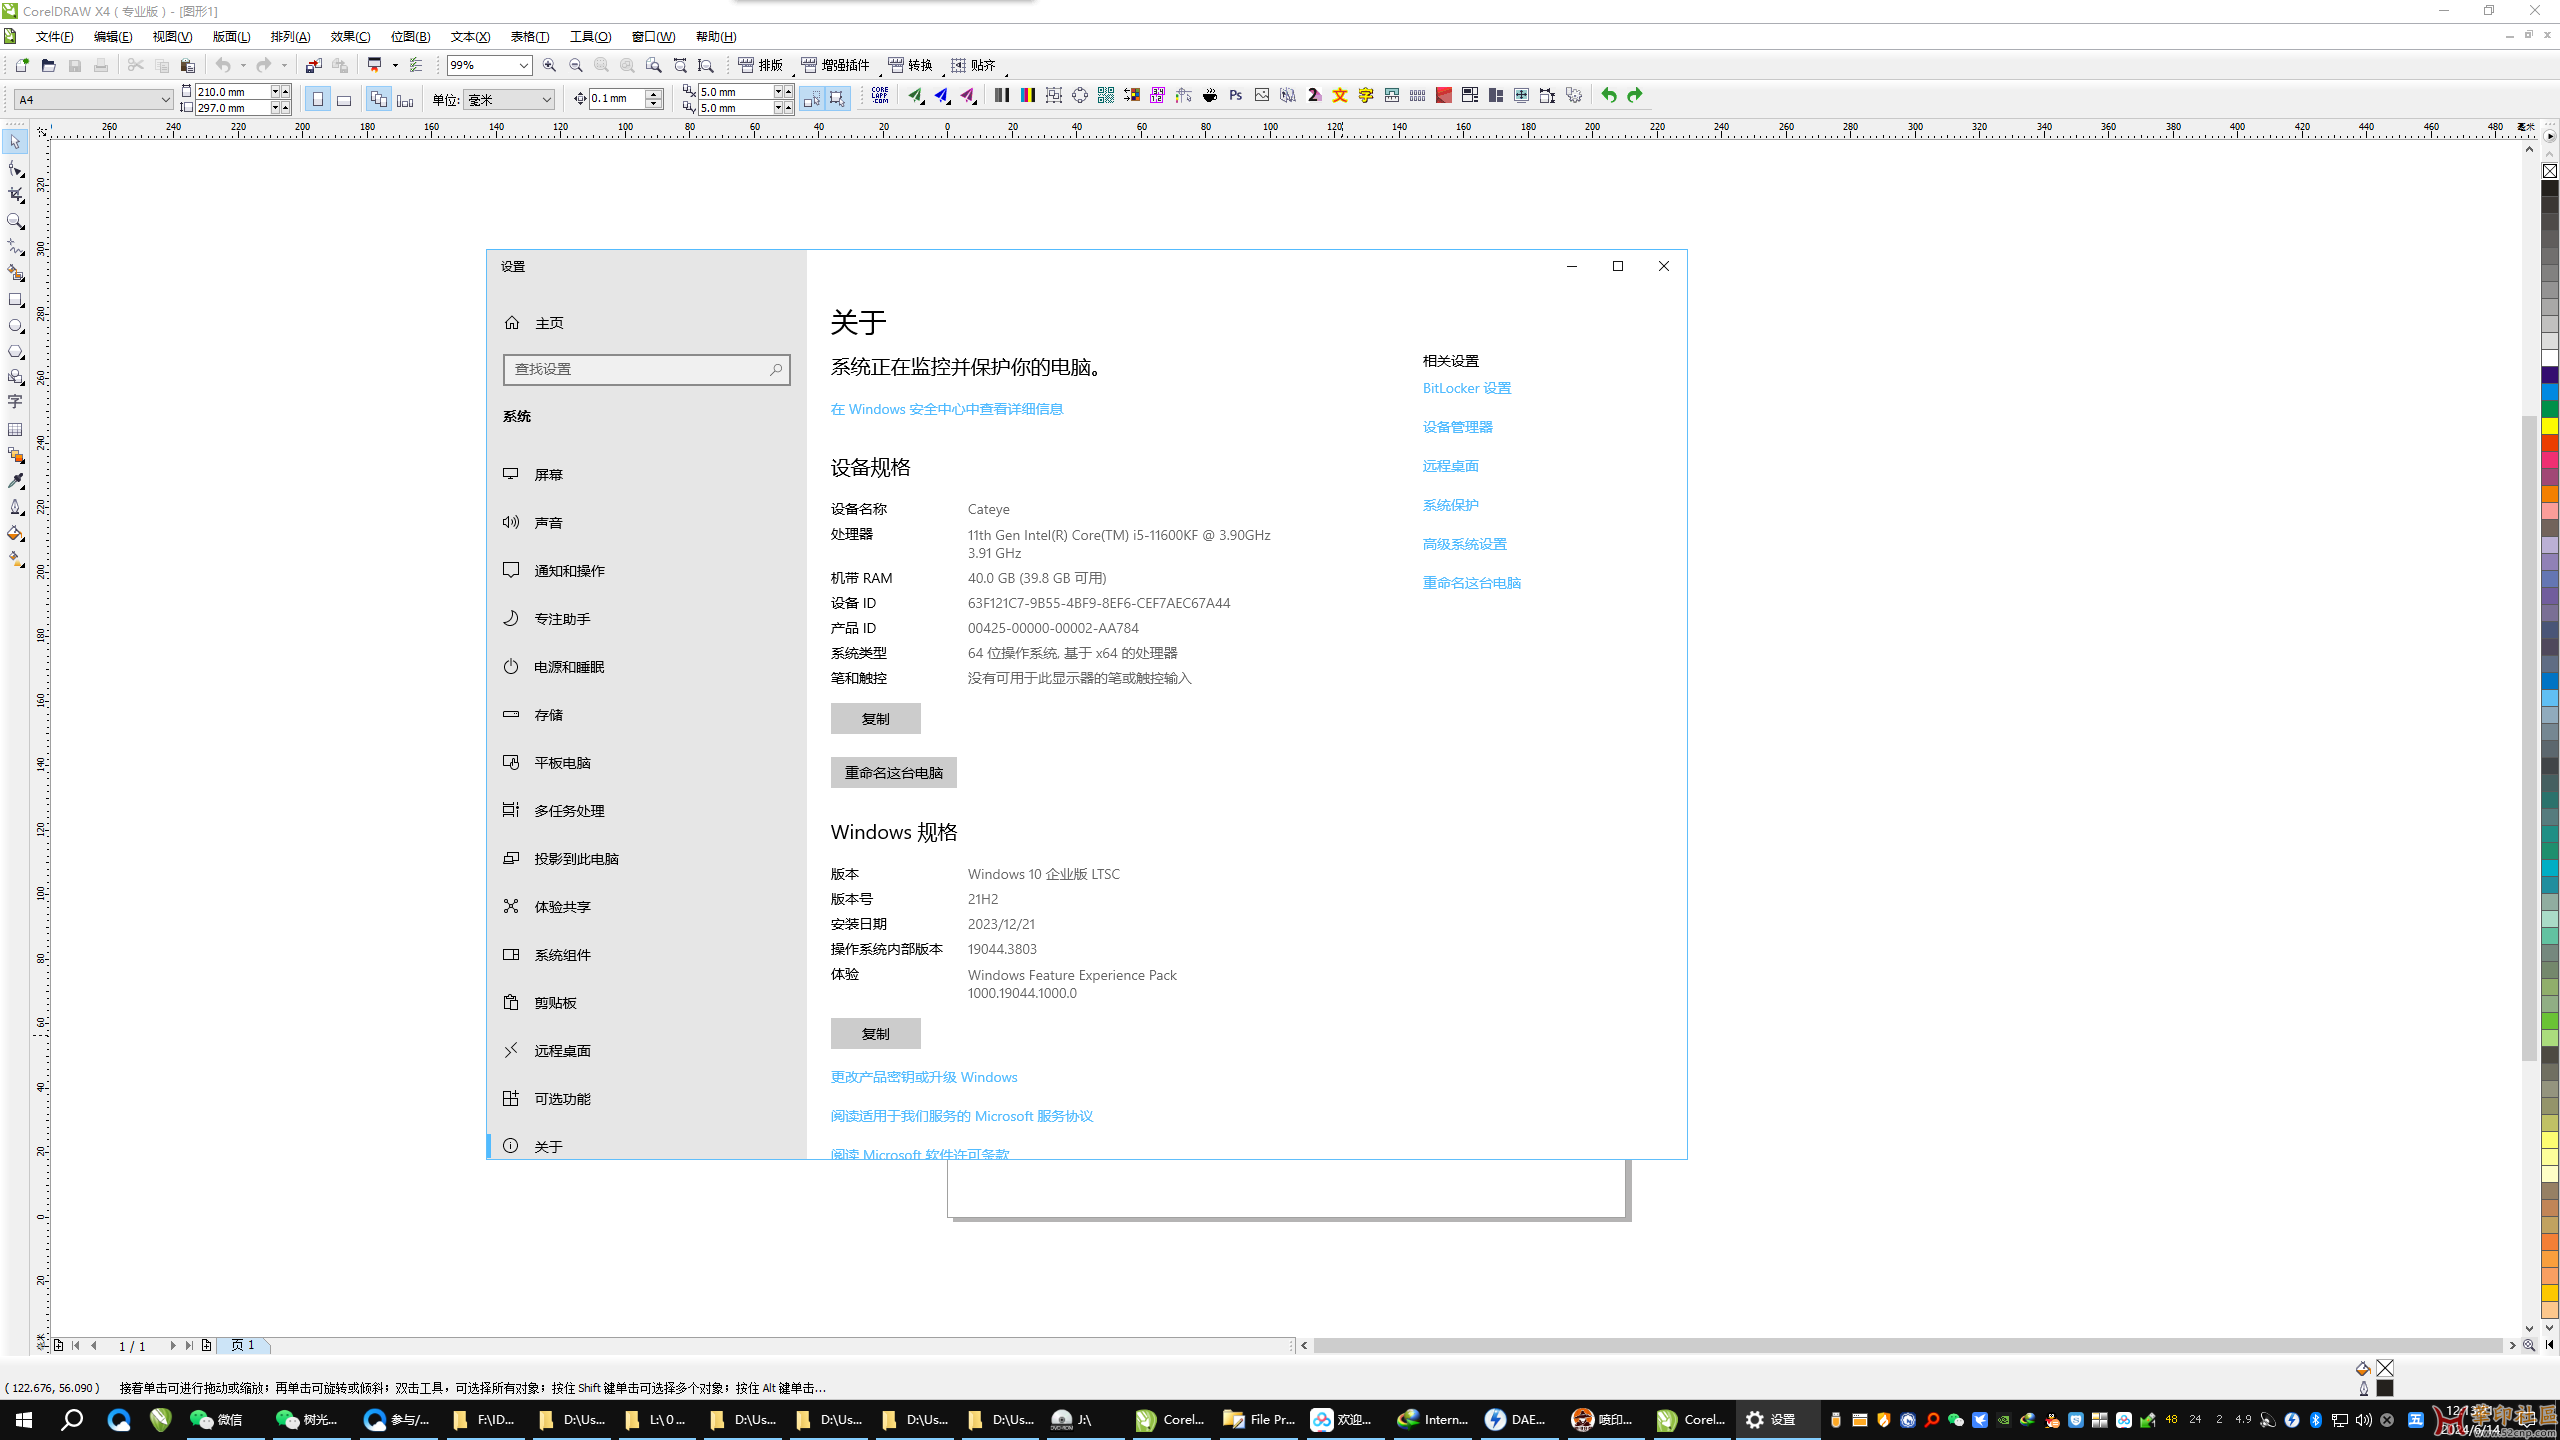Select the Fill bucket tool in the toolbox
The width and height of the screenshot is (2560, 1440).
[15, 534]
